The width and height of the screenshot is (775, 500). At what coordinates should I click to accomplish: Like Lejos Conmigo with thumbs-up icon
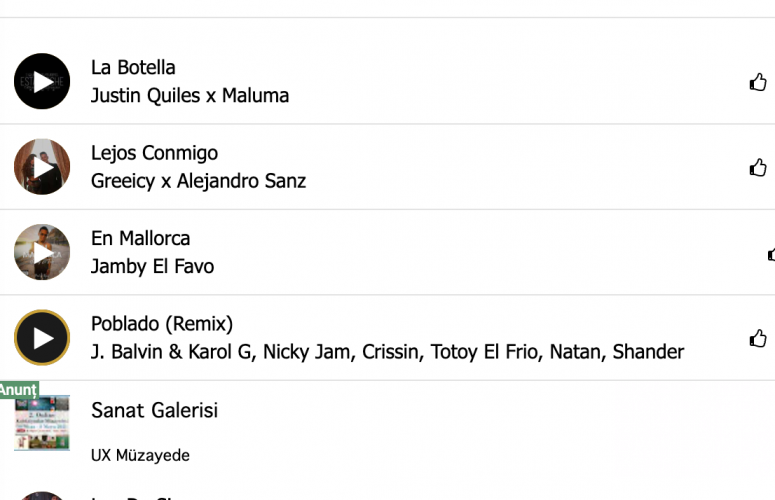758,167
